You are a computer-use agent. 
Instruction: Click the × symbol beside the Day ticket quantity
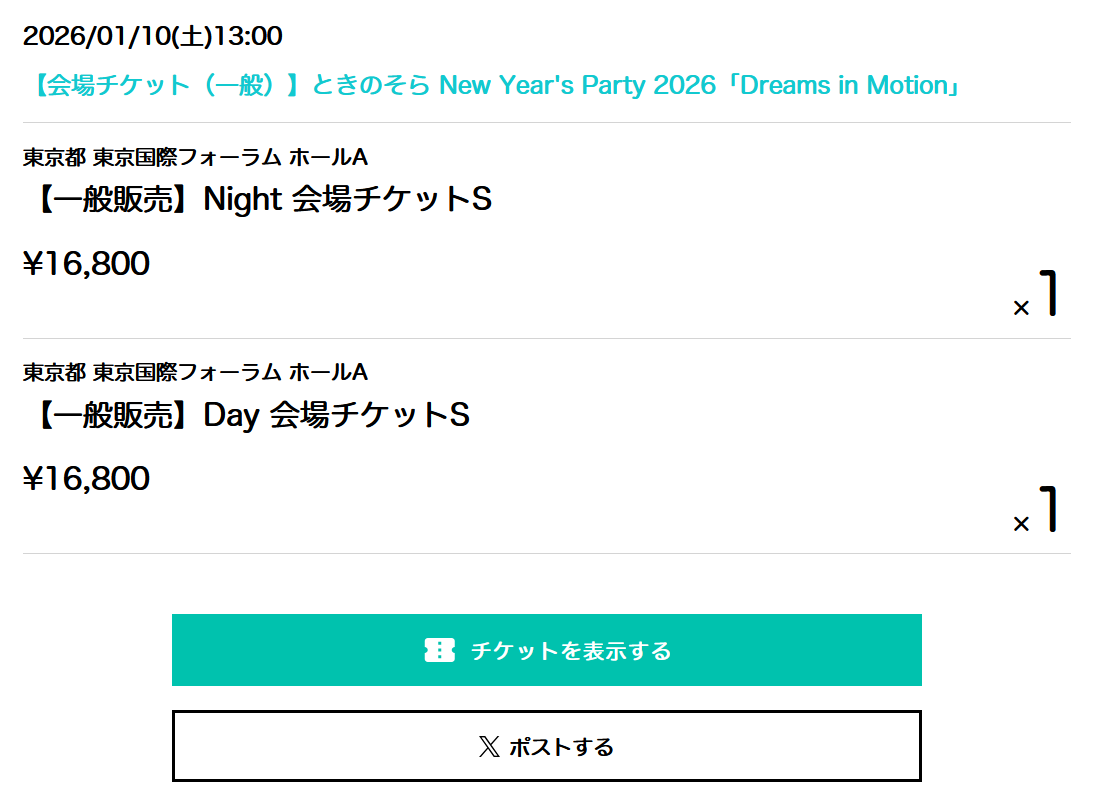point(1021,524)
